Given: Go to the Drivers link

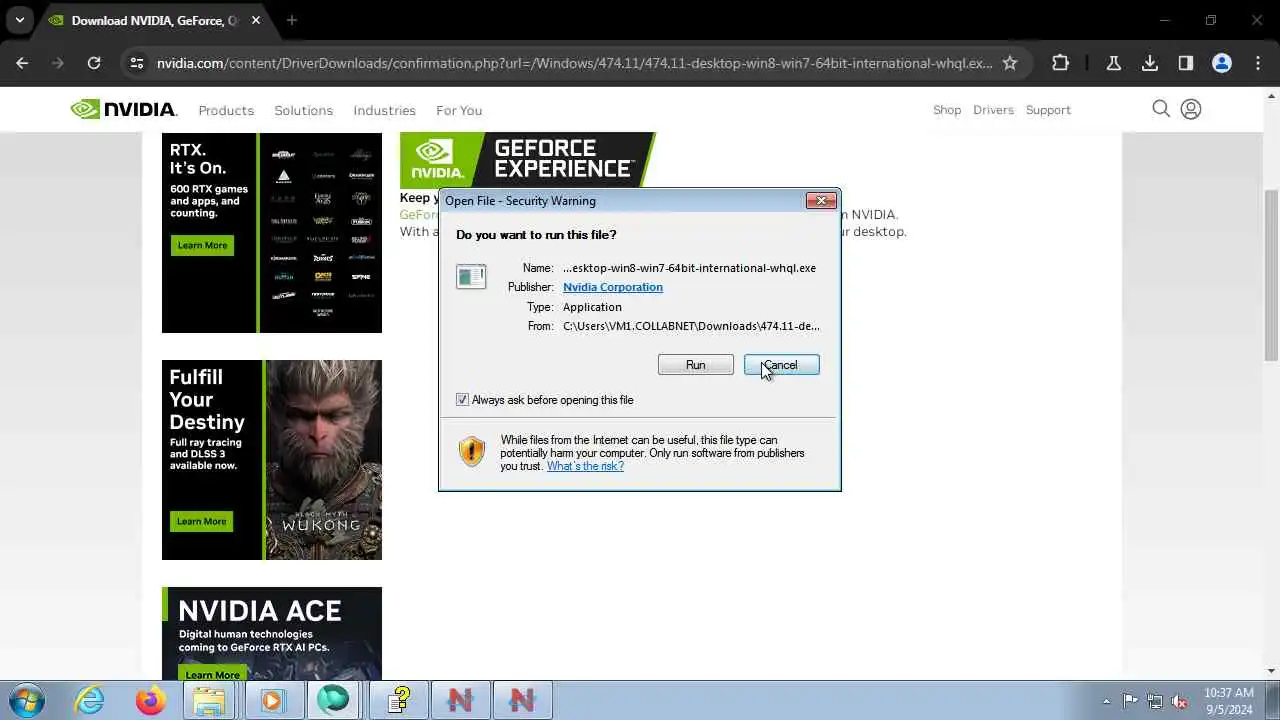Looking at the screenshot, I should coord(993,110).
